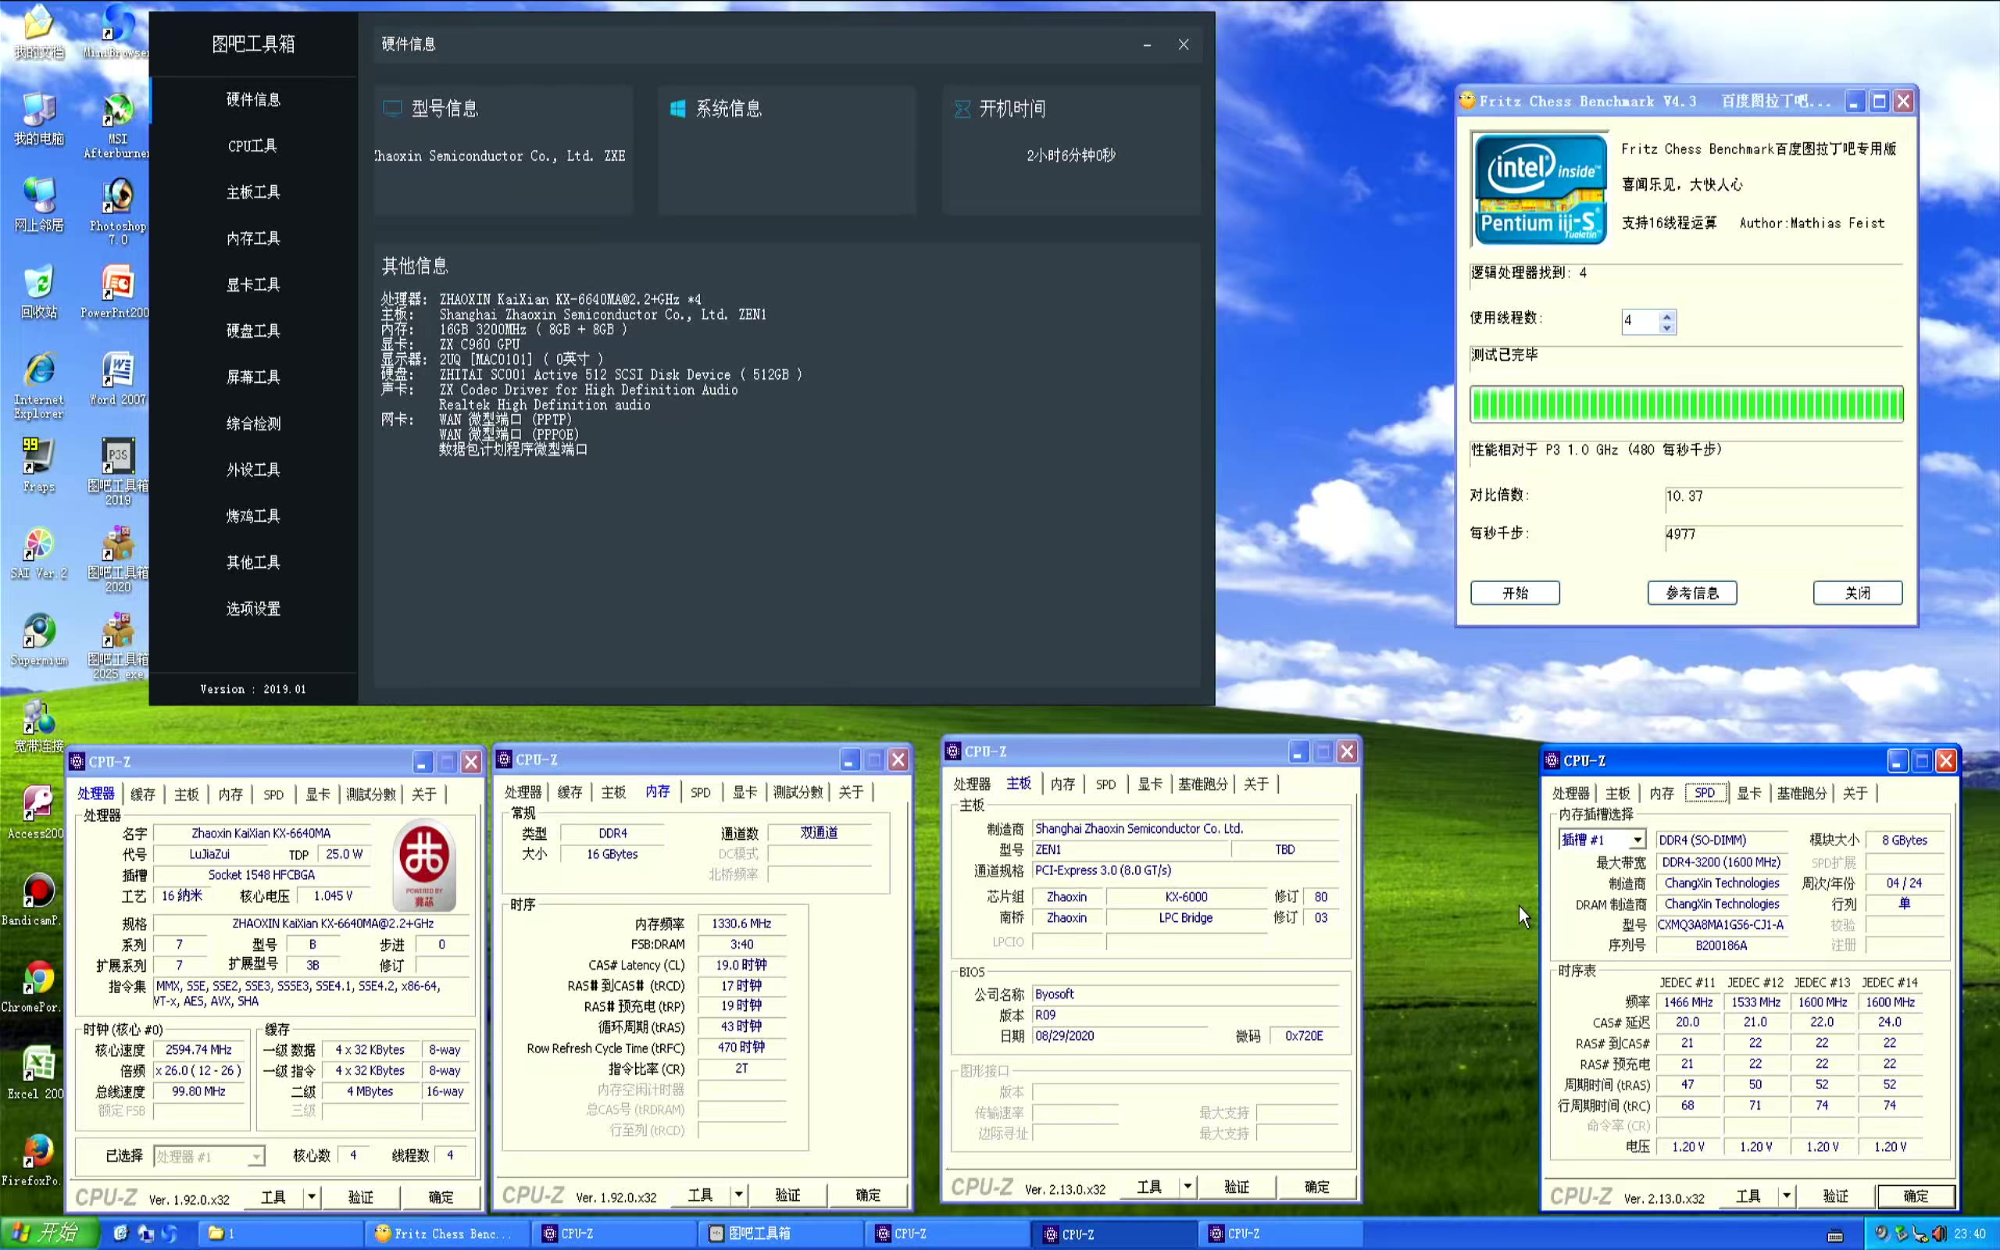Launch the Bandicam desktop icon
2000x1250 pixels.
coord(33,899)
